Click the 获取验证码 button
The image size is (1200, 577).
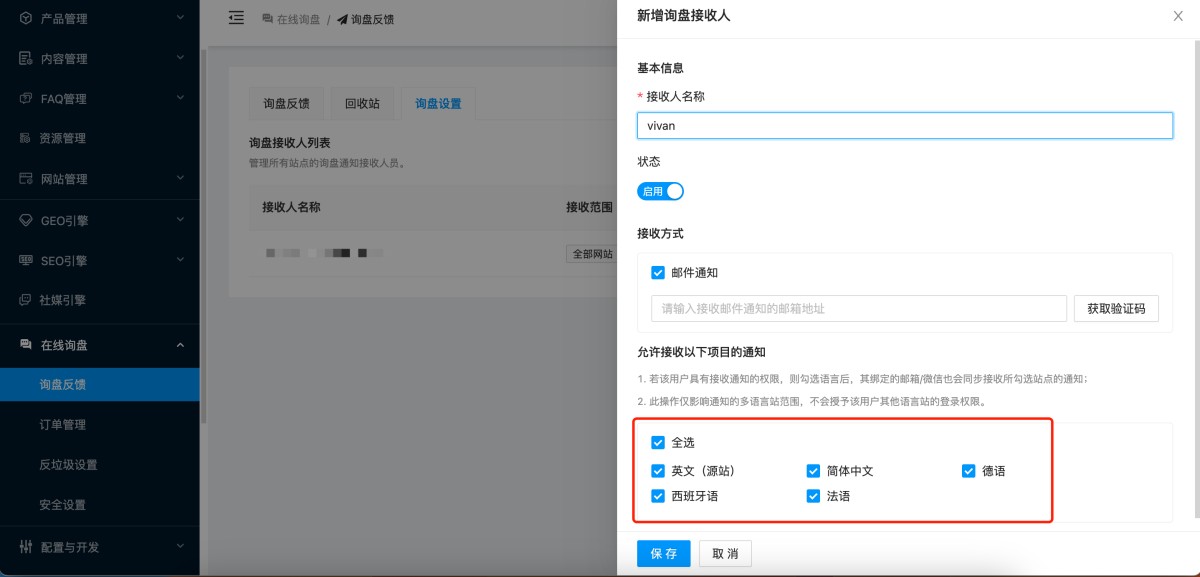pos(1116,308)
